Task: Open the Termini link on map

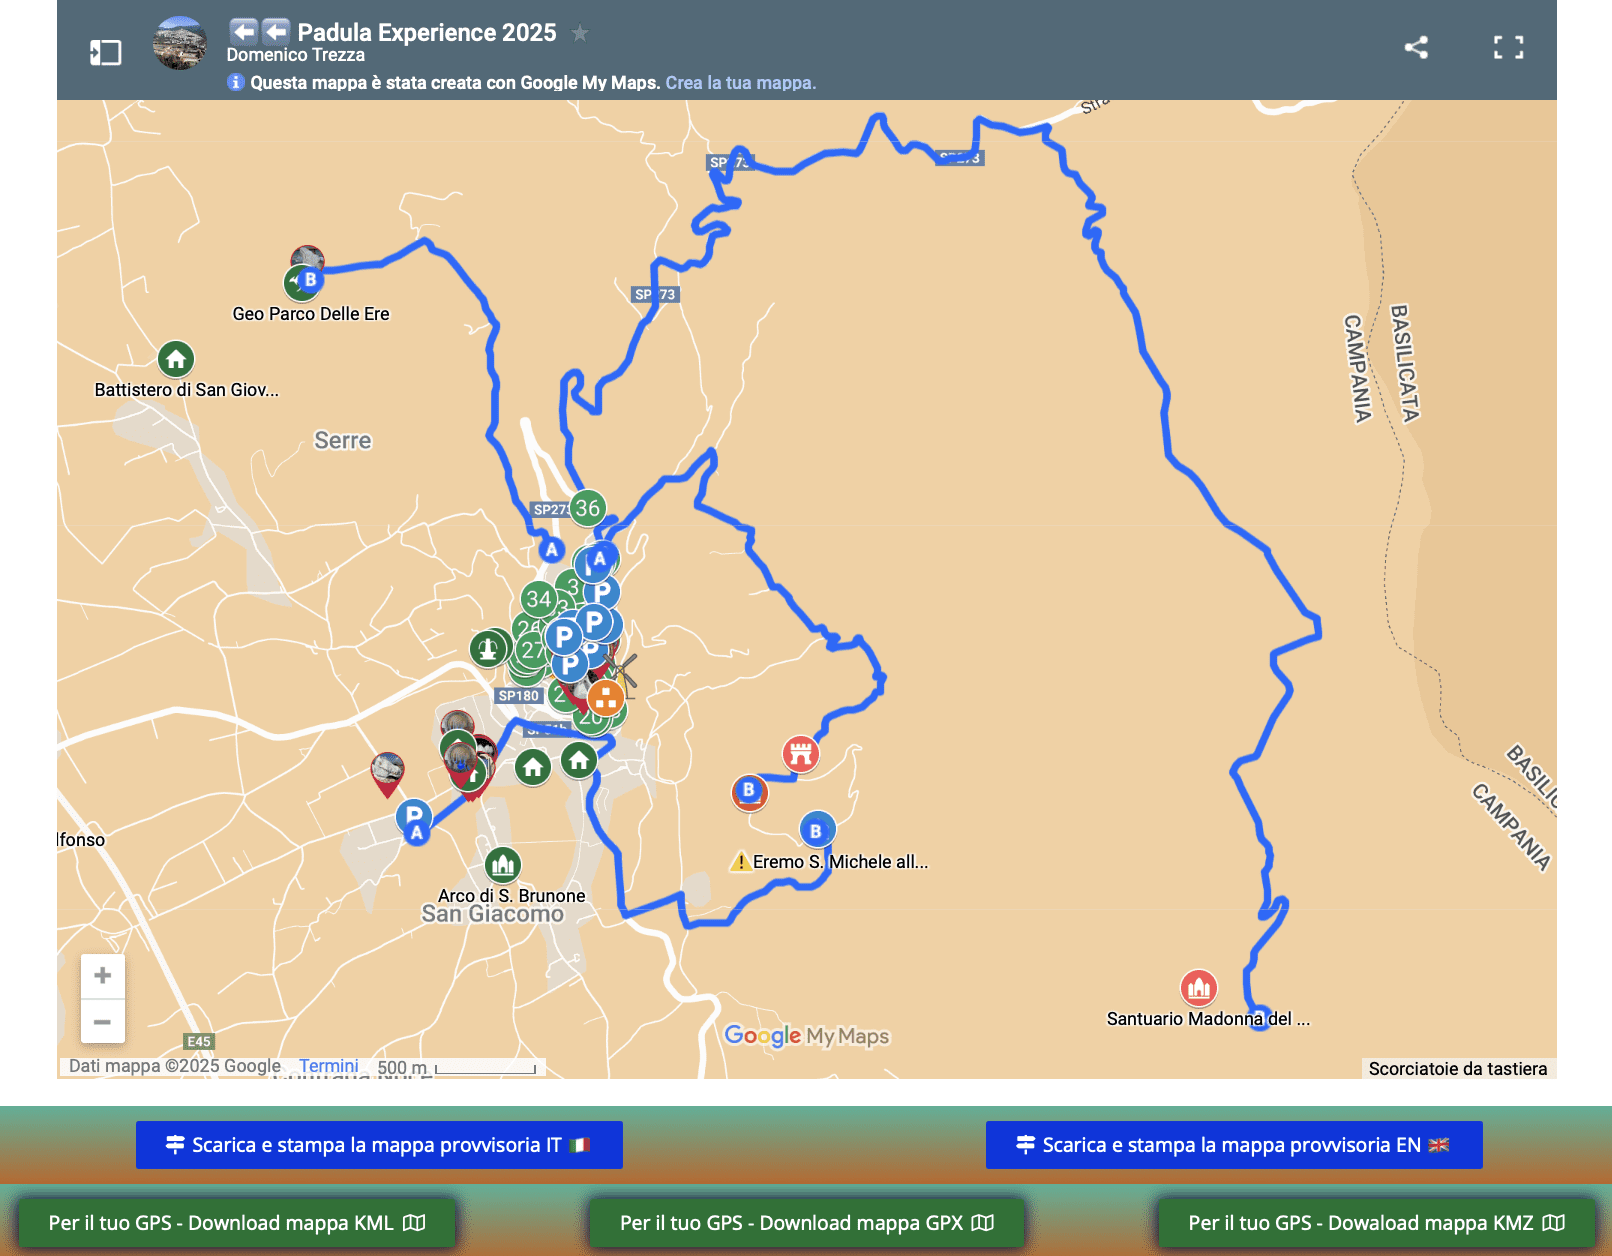Action: pyautogui.click(x=328, y=1066)
